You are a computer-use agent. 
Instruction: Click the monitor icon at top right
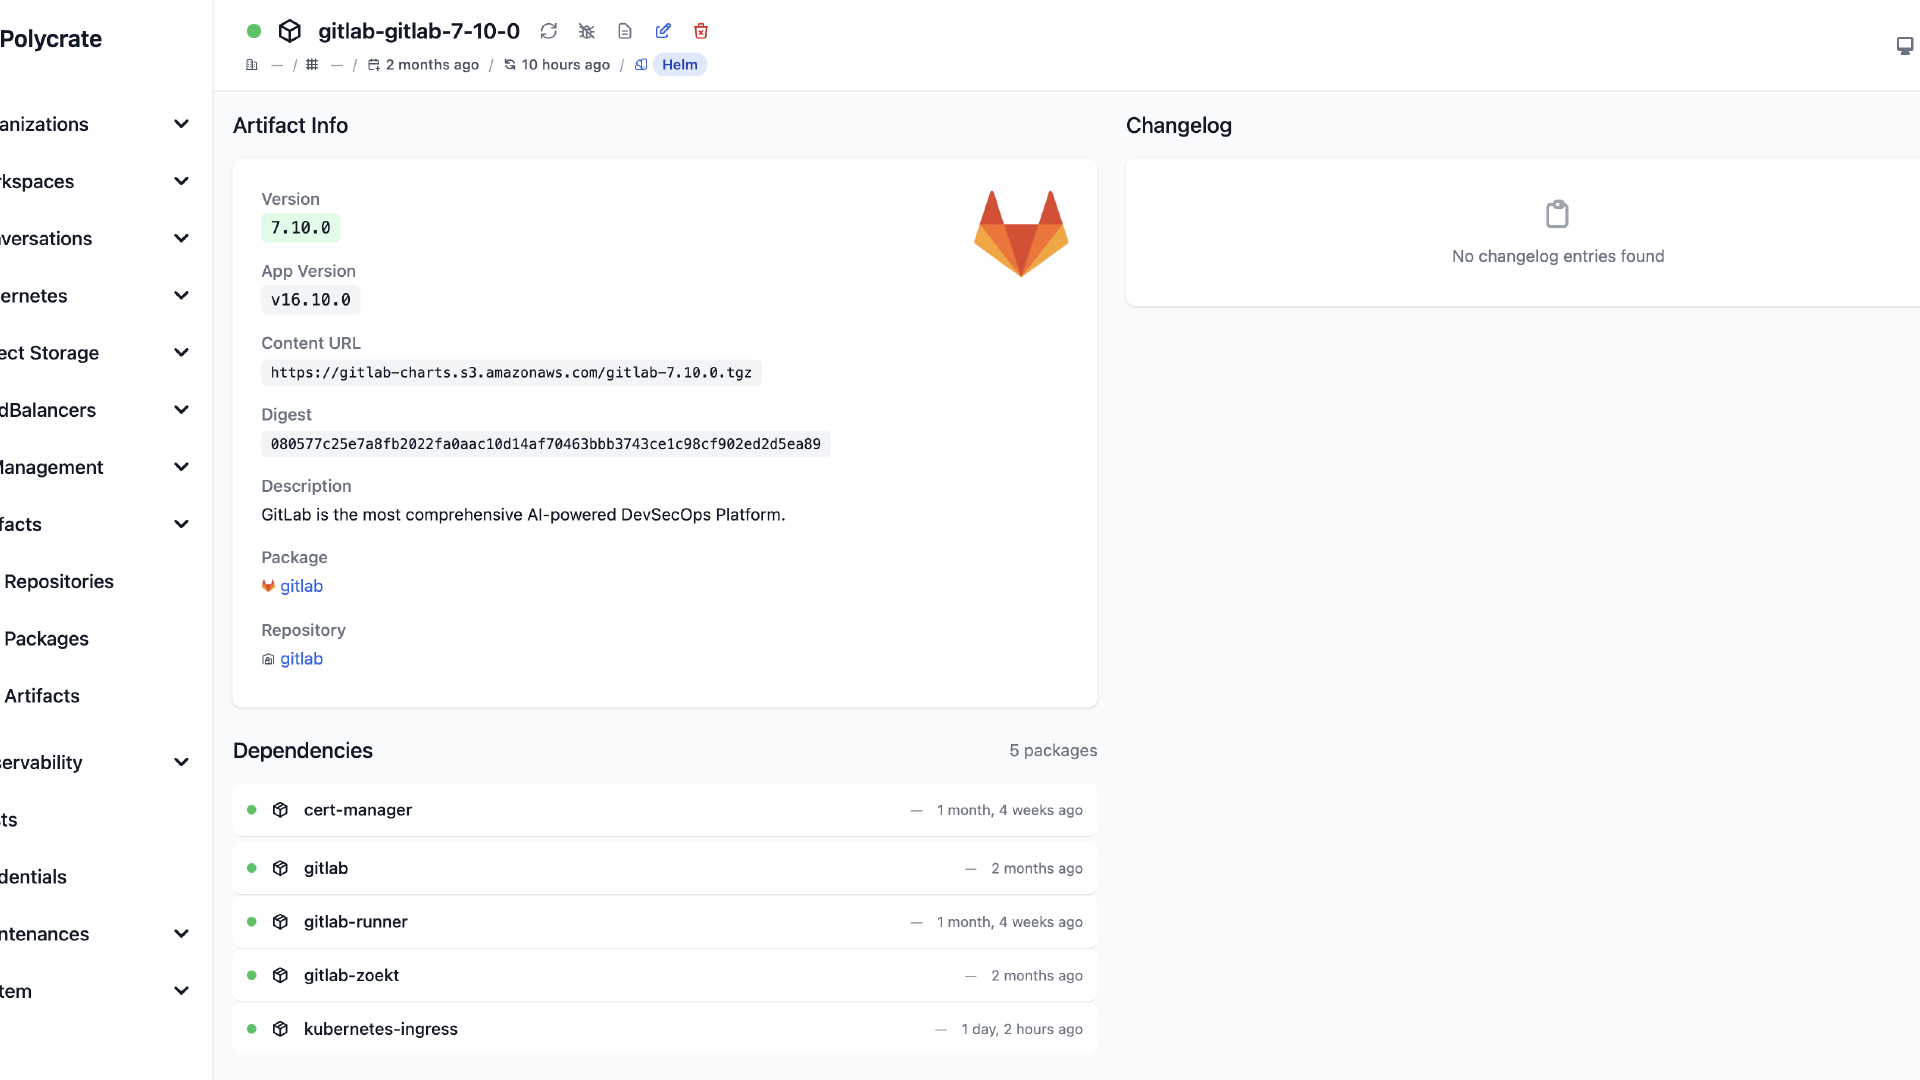[x=1904, y=46]
